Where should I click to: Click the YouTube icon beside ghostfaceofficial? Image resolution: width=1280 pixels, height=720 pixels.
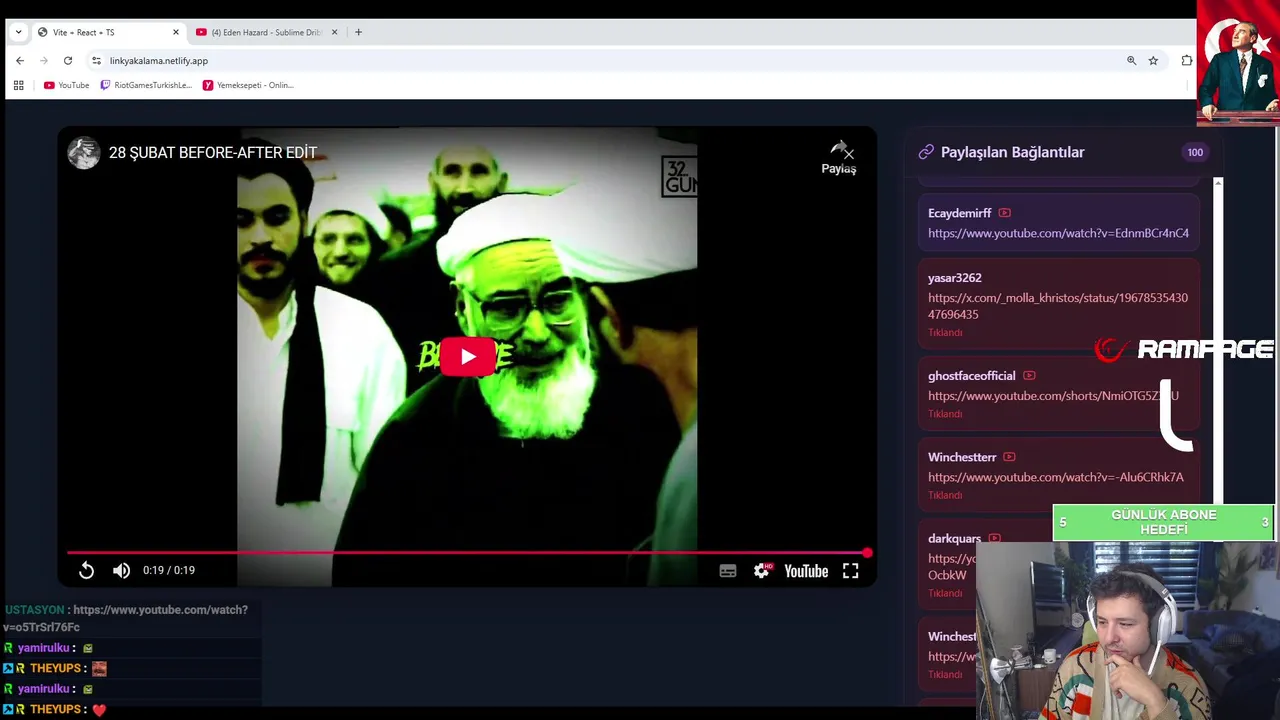1029,376
